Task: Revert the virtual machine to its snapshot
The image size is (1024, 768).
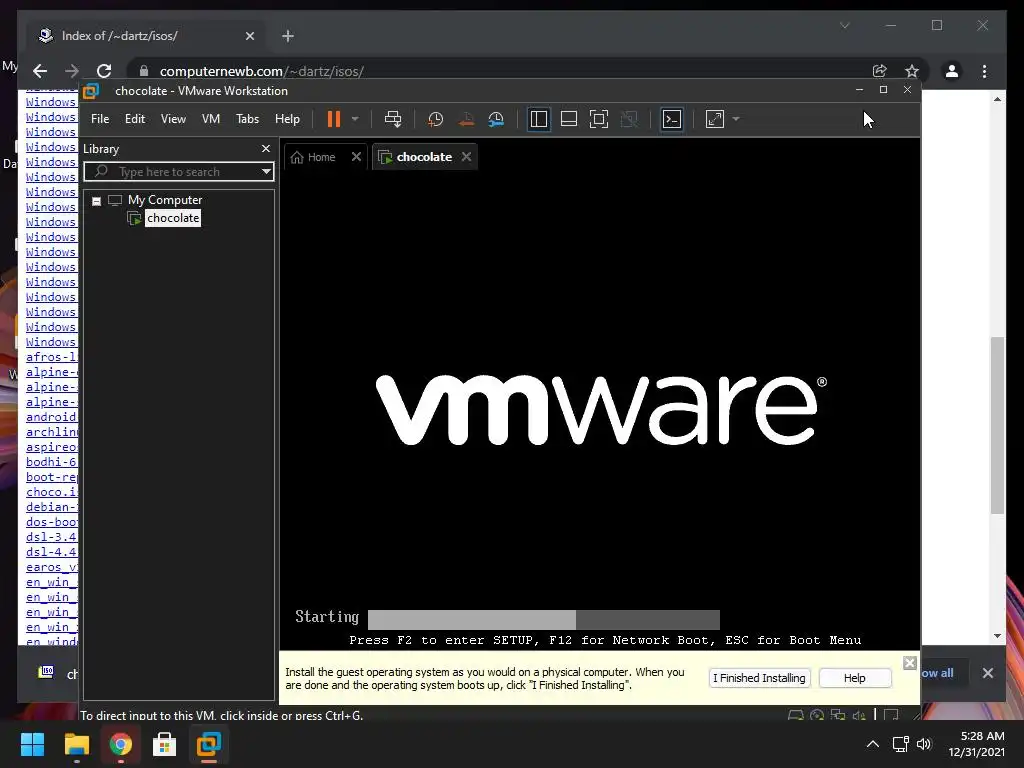Action: tap(466, 119)
